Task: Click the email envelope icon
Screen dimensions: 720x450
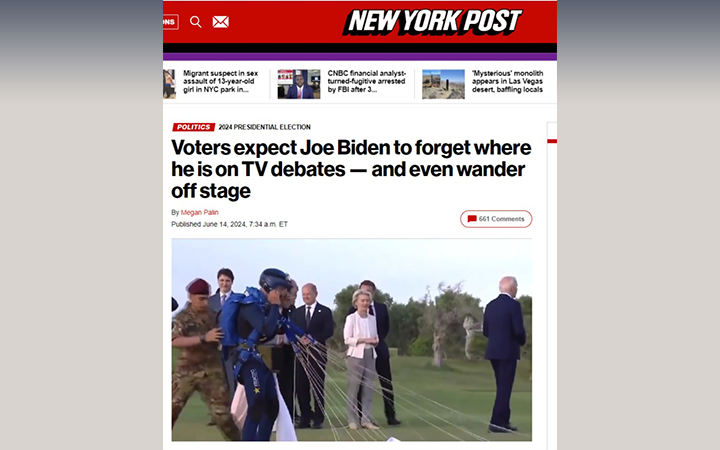Action: (x=220, y=22)
